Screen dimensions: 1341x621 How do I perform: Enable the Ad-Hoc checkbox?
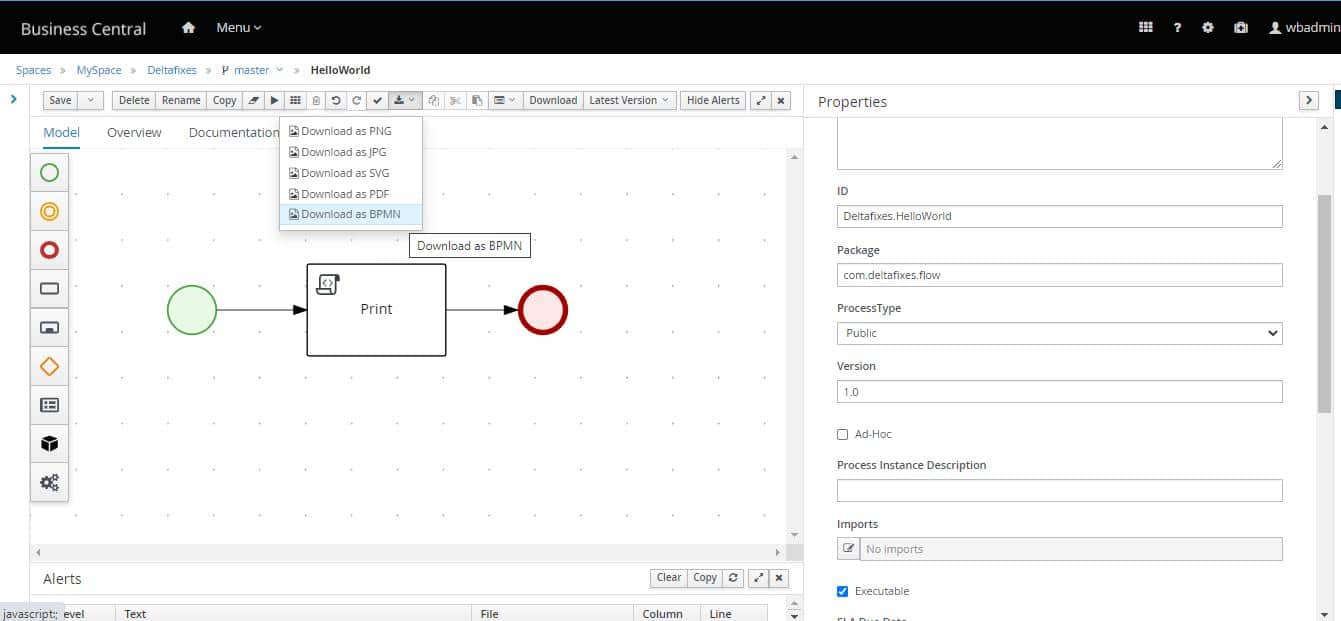tap(842, 434)
